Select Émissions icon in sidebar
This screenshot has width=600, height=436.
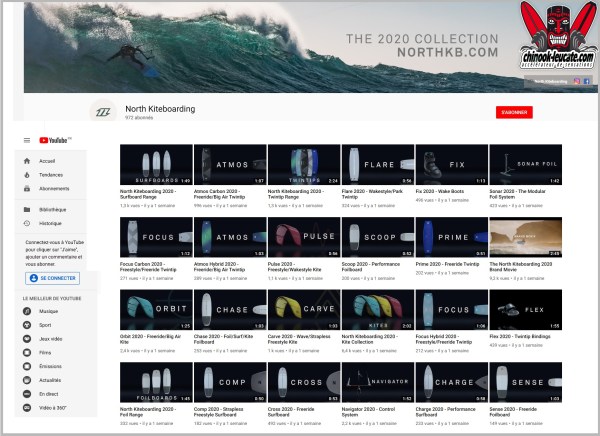27,366
